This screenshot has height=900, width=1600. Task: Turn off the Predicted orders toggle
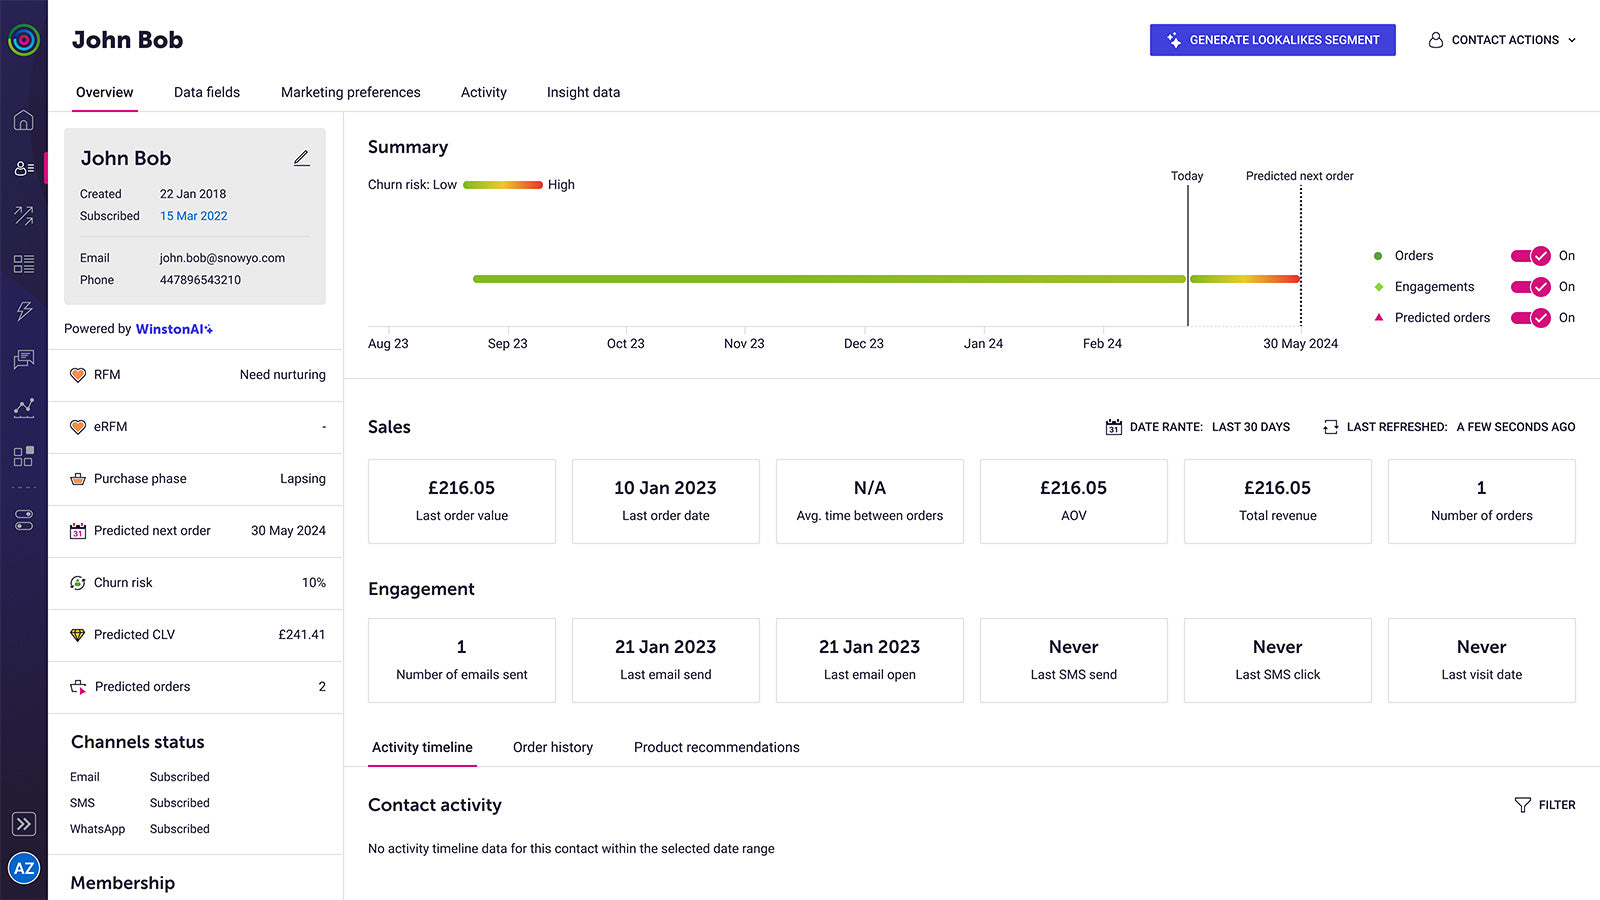click(x=1529, y=317)
